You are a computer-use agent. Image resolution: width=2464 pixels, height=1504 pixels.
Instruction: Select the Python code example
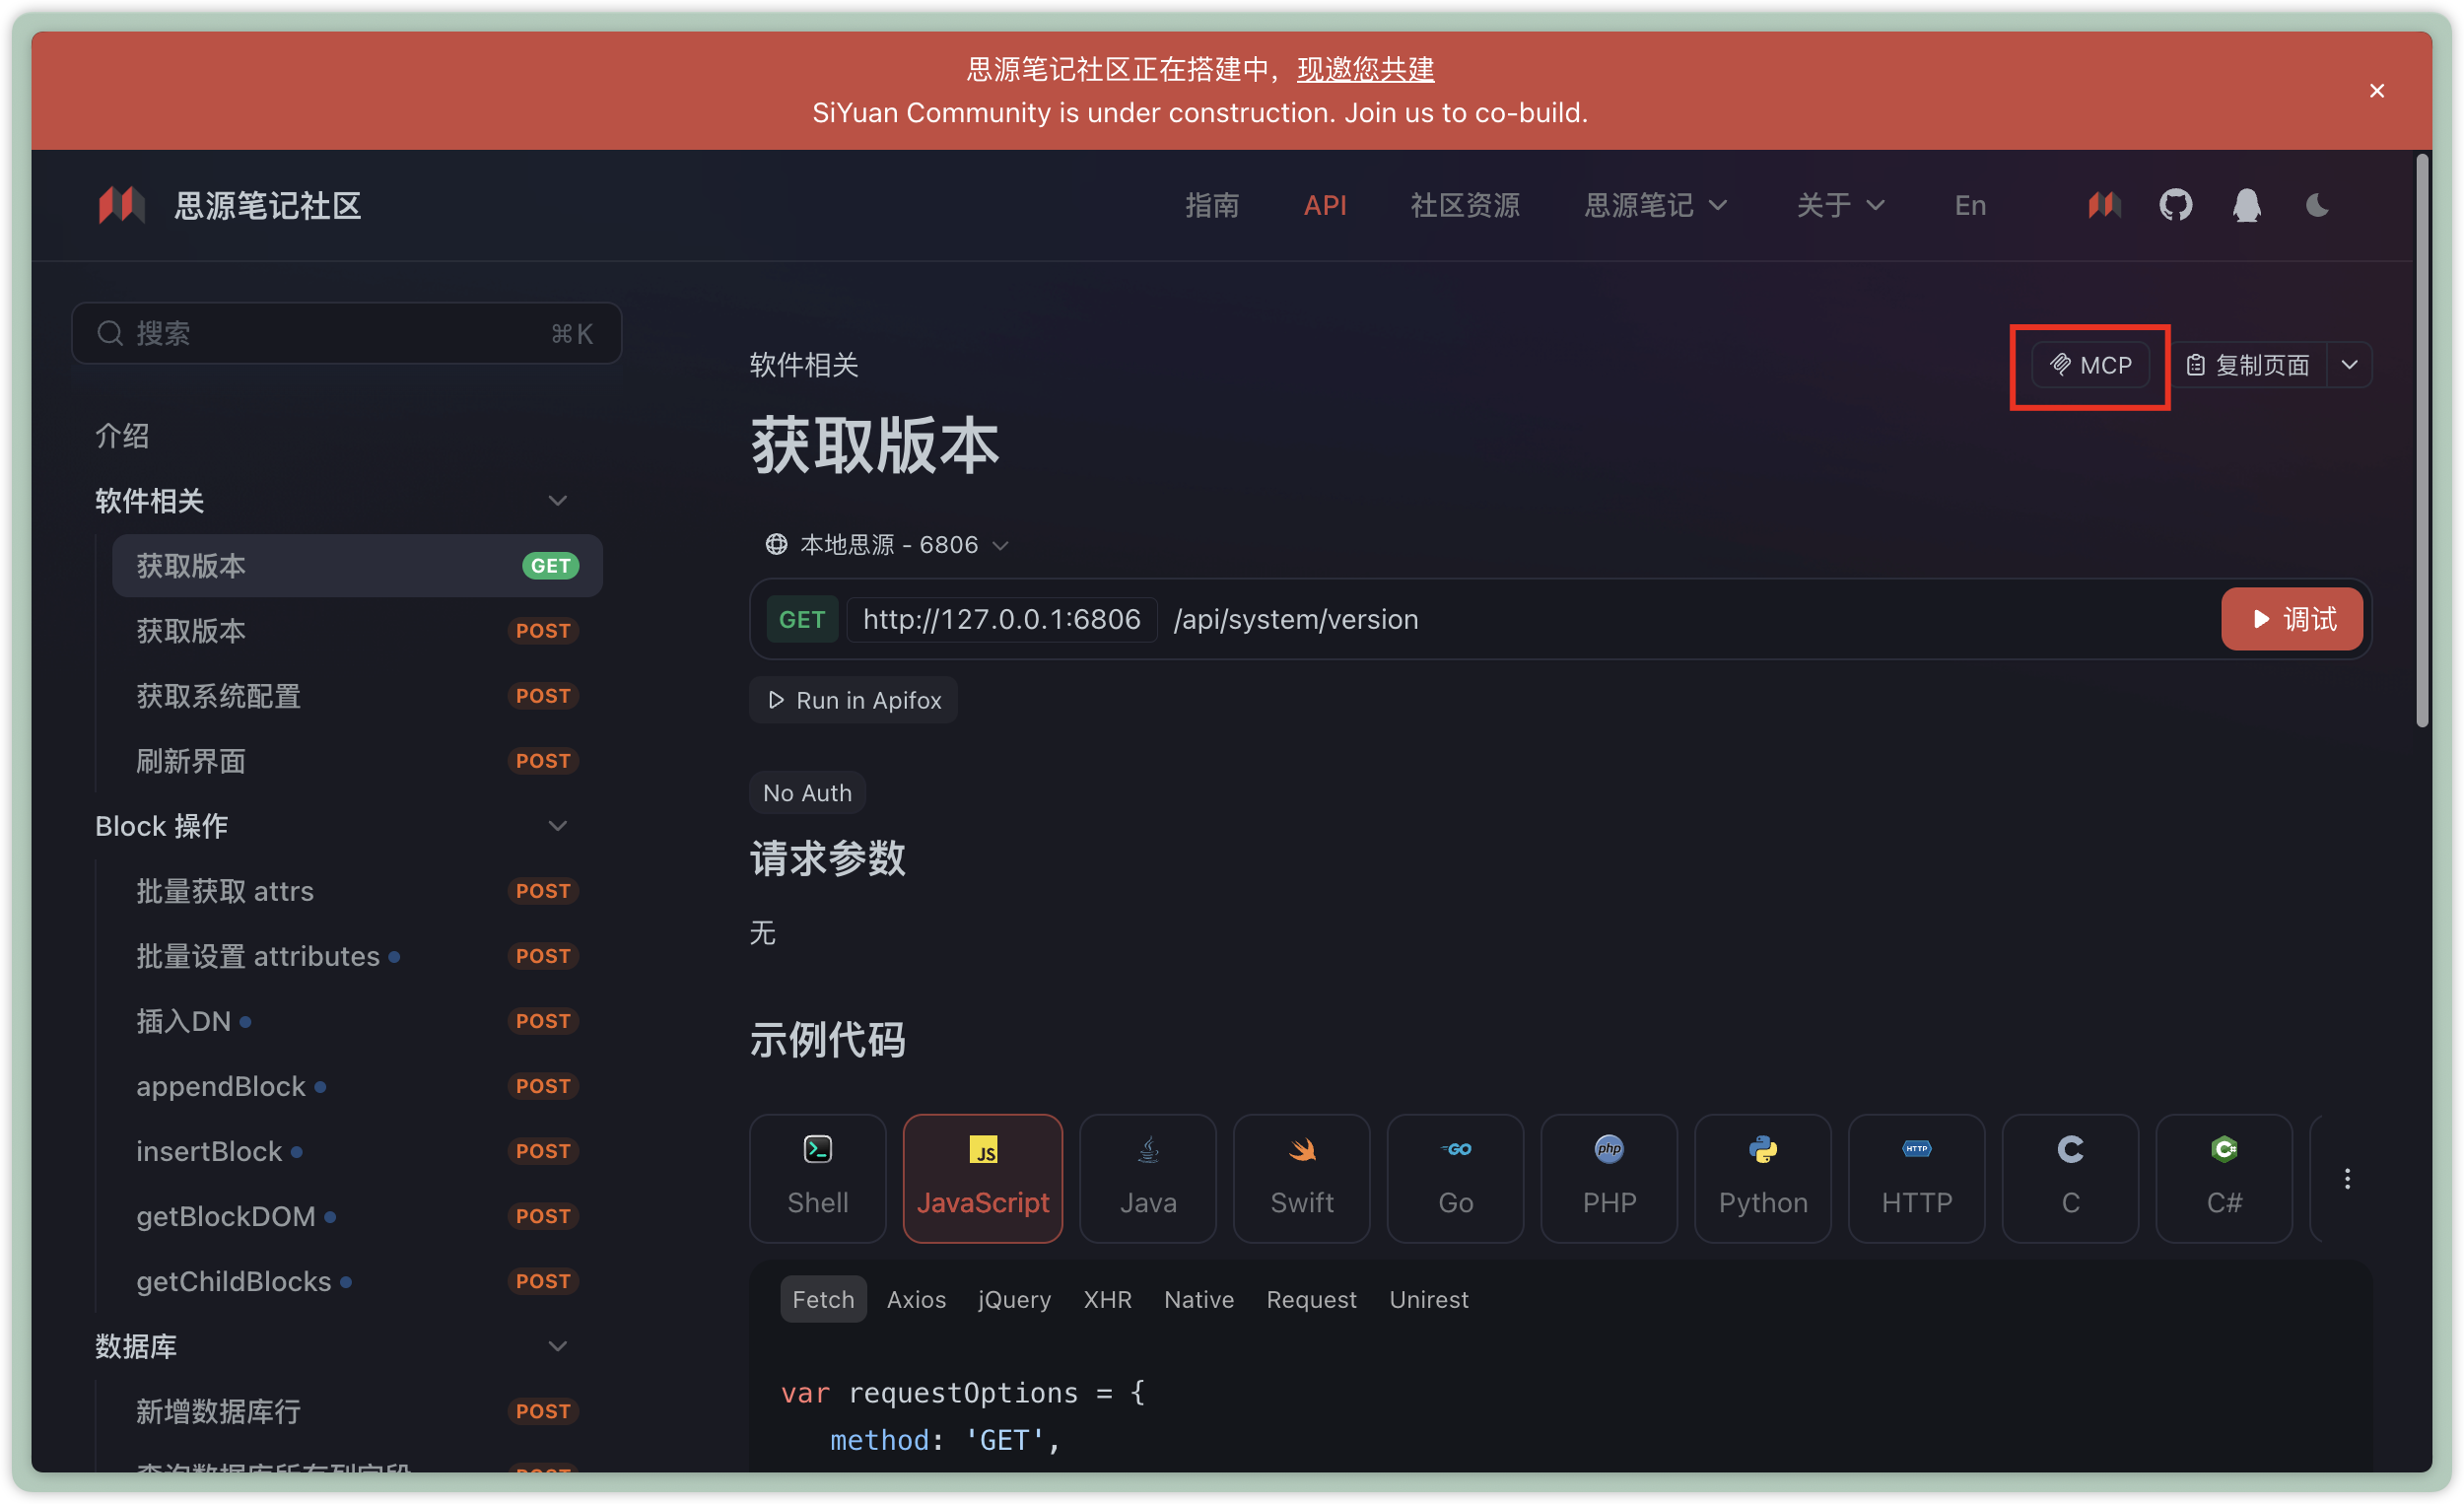click(1762, 1177)
